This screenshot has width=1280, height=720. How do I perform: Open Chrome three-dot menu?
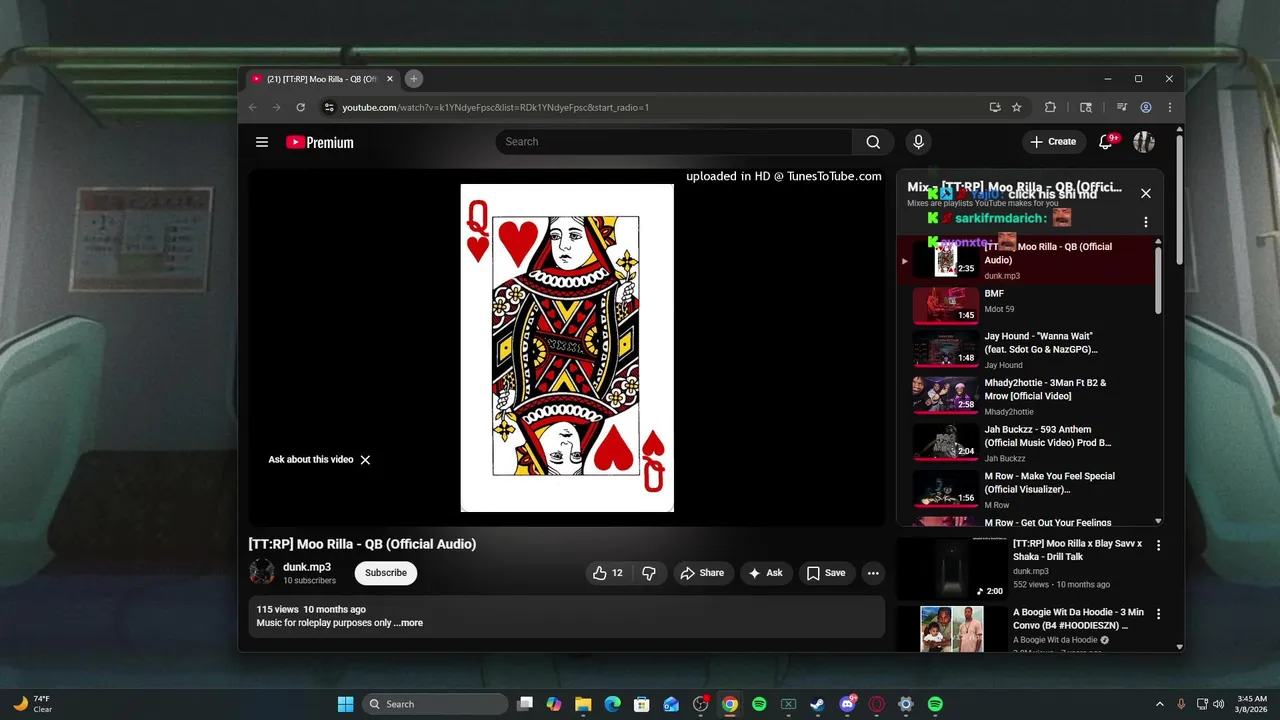pos(1169,107)
